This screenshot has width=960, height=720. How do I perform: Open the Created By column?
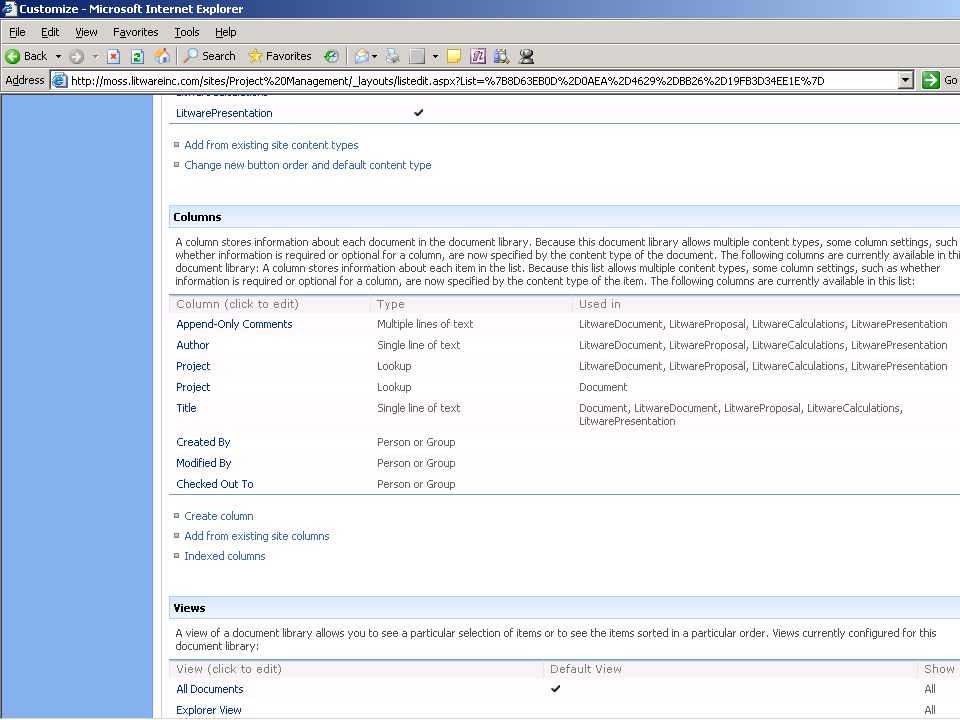[x=203, y=442]
